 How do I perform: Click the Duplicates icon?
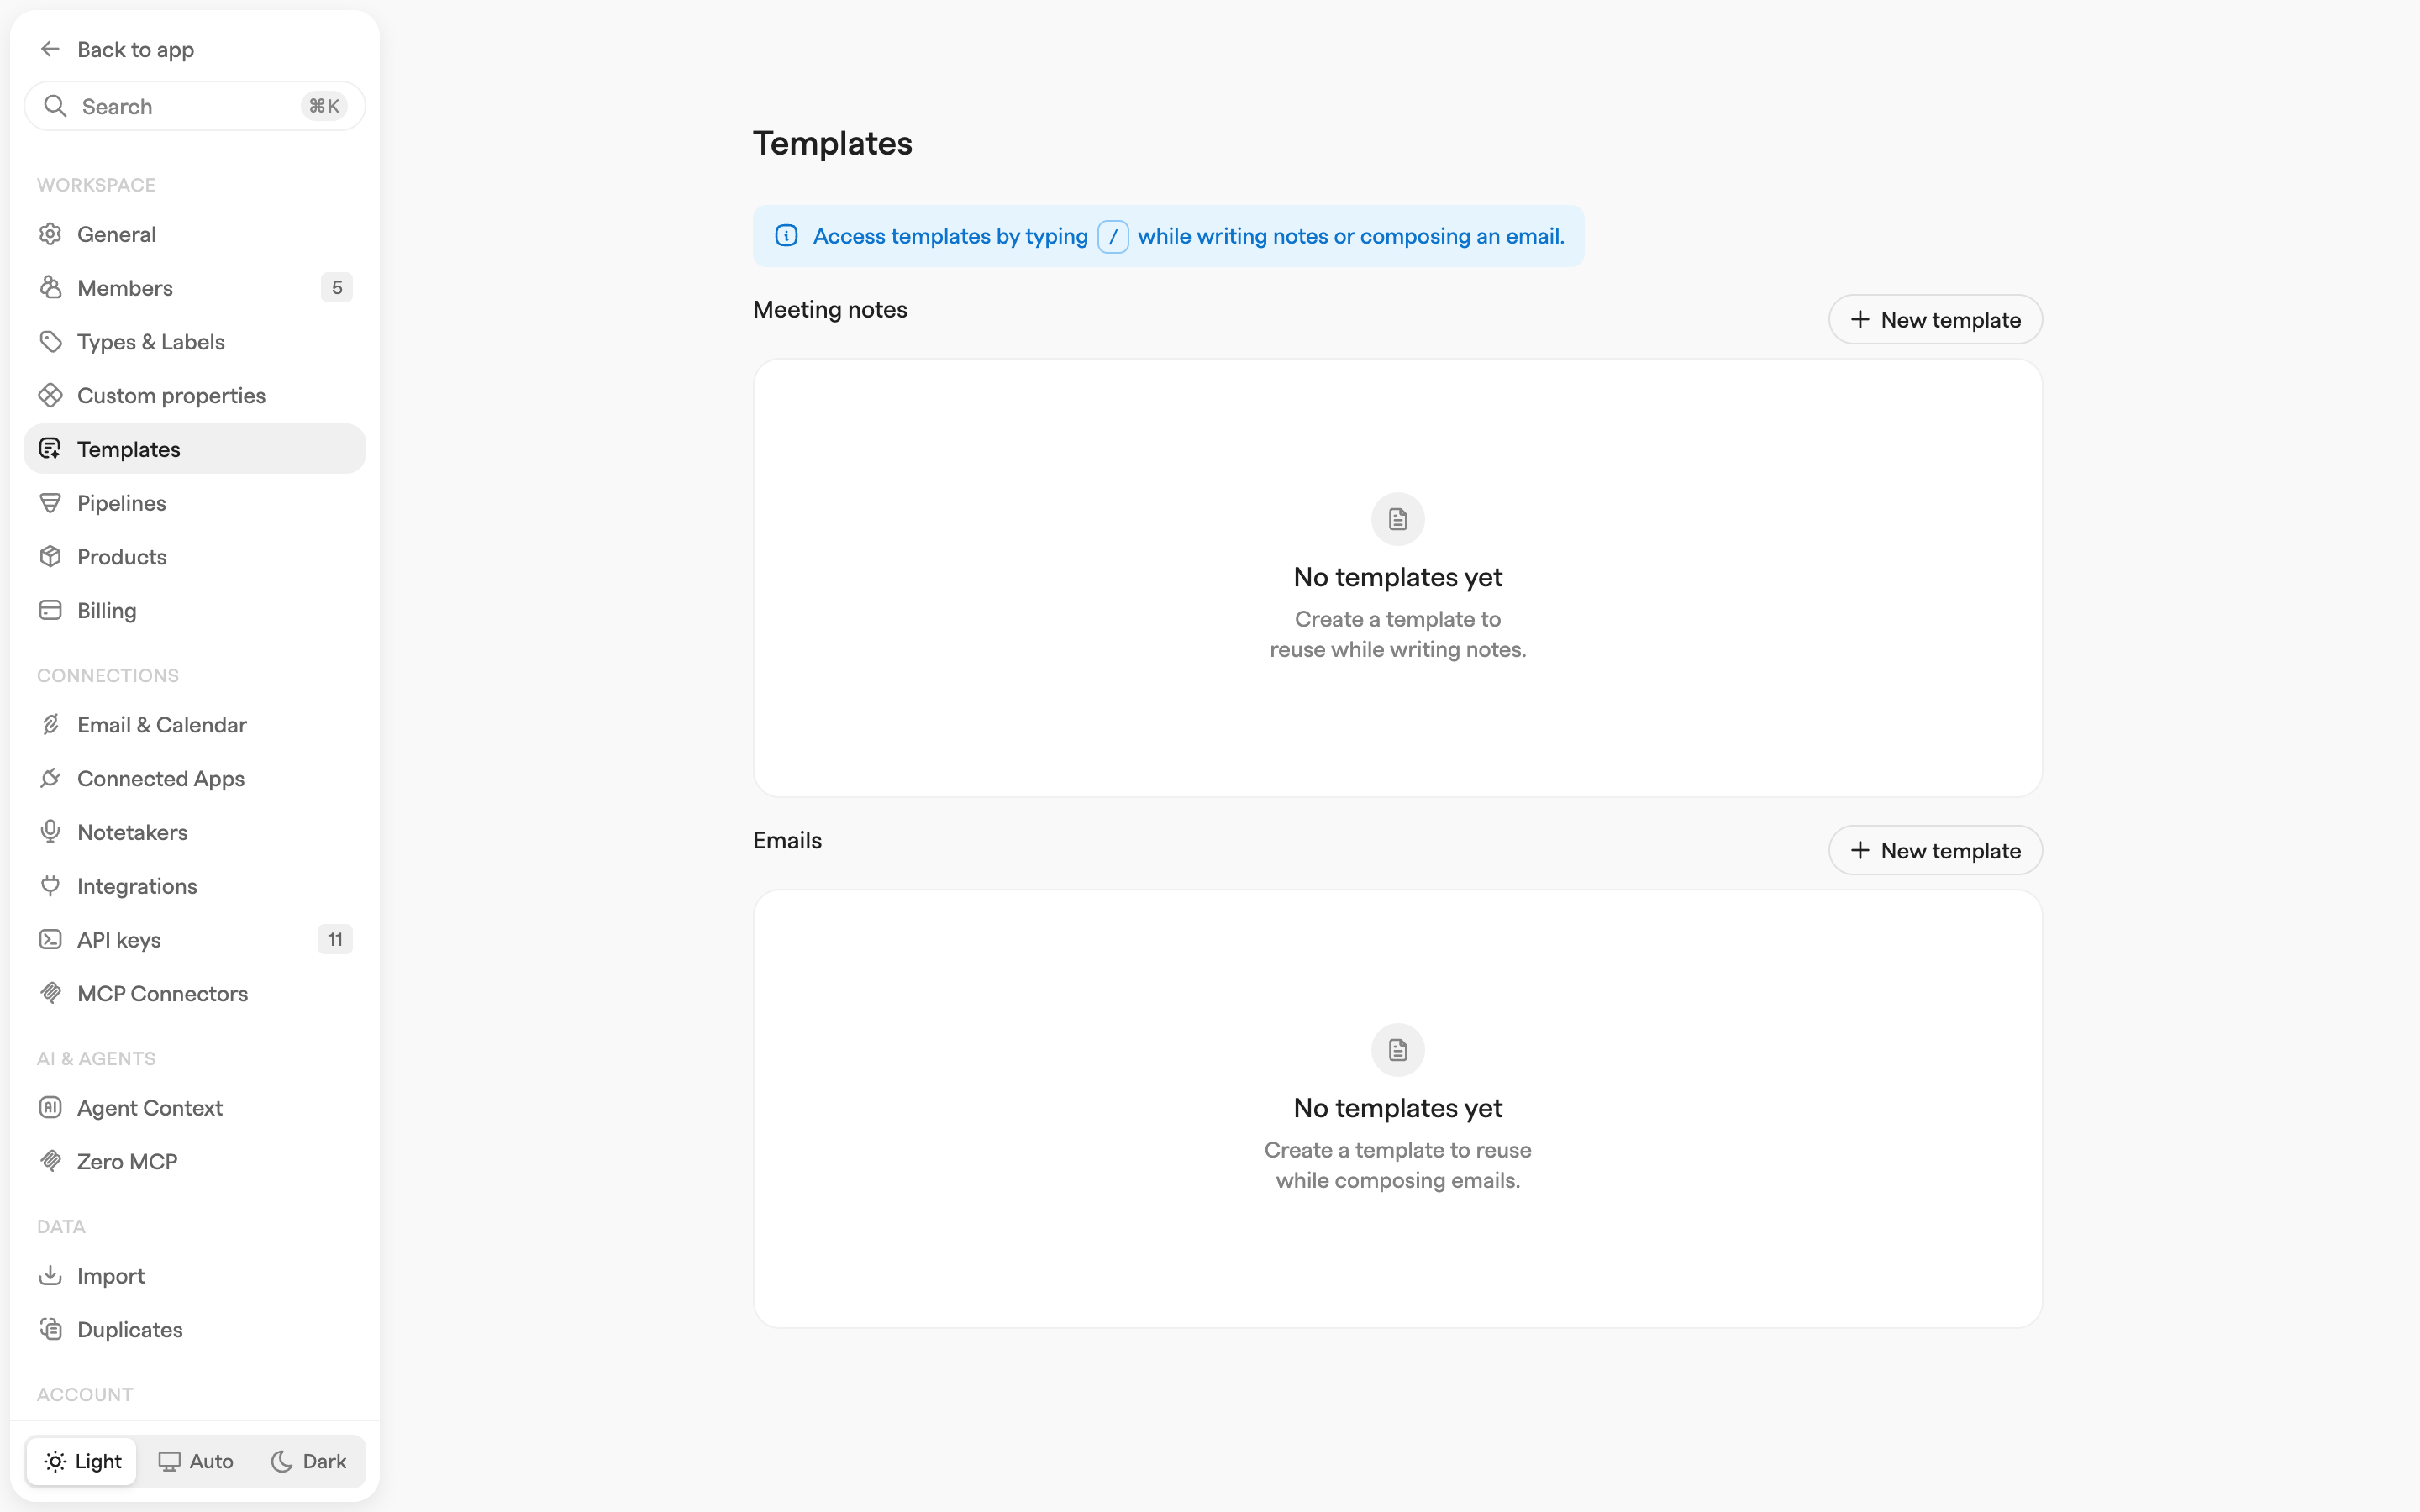(x=50, y=1330)
